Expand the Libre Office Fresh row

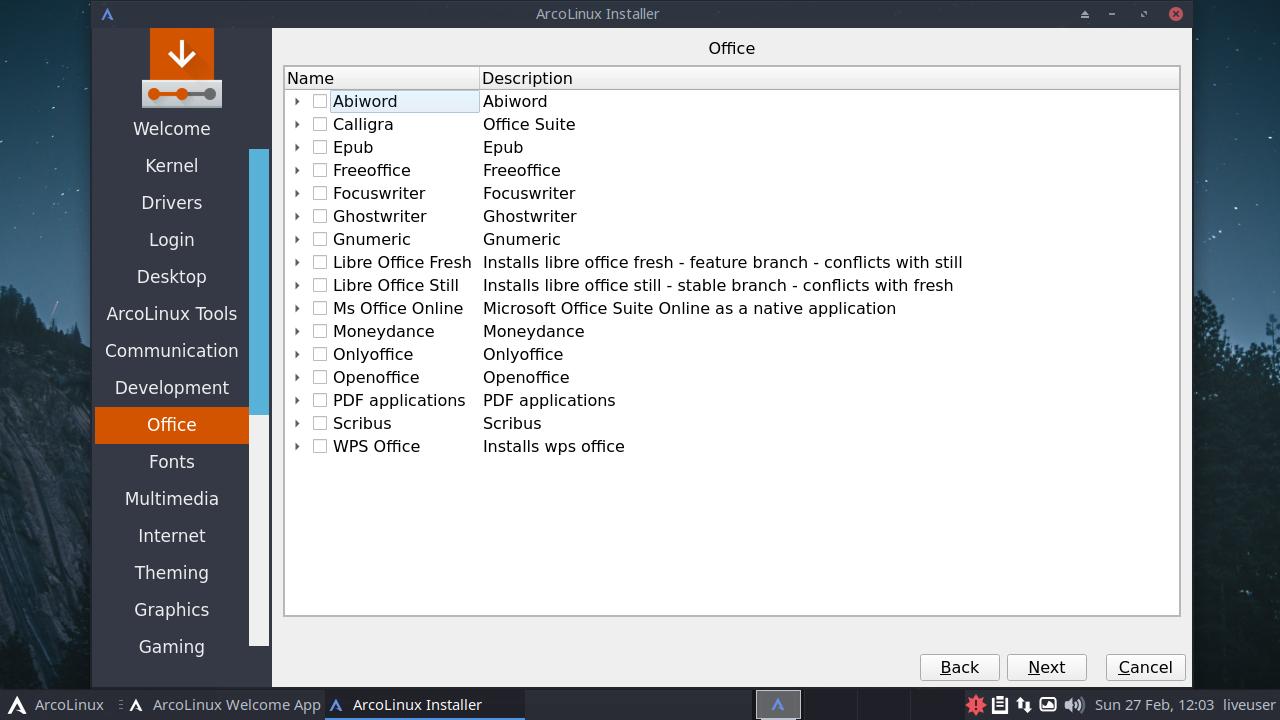(297, 262)
